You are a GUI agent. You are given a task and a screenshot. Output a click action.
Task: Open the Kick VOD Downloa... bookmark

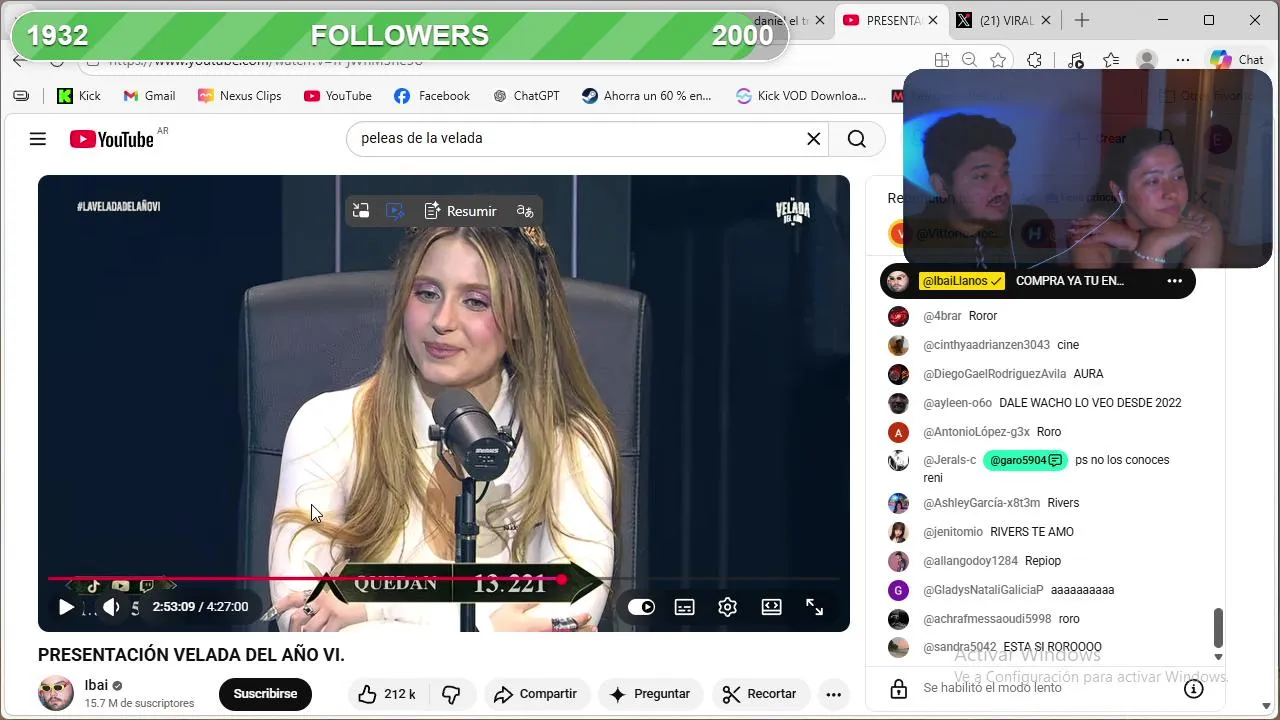[801, 96]
